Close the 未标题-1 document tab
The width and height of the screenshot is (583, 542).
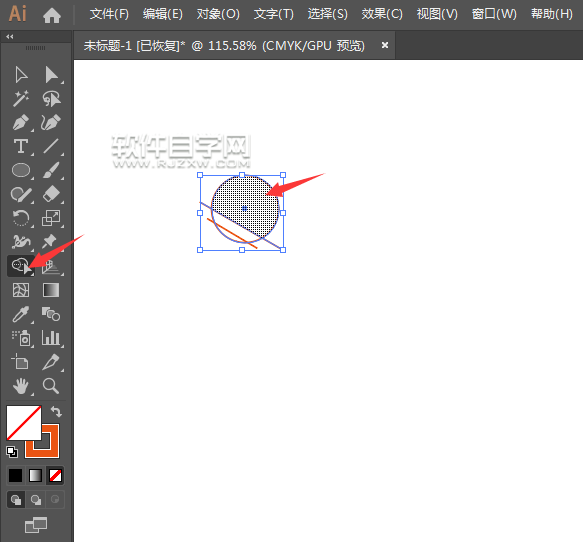385,45
